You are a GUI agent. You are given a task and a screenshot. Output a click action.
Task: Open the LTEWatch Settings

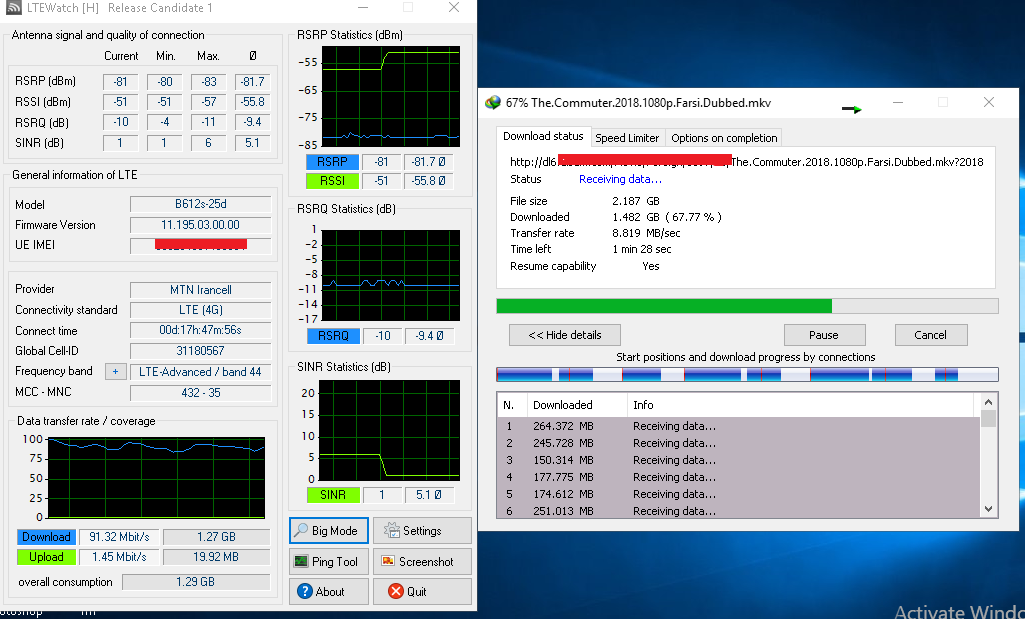tap(422, 531)
